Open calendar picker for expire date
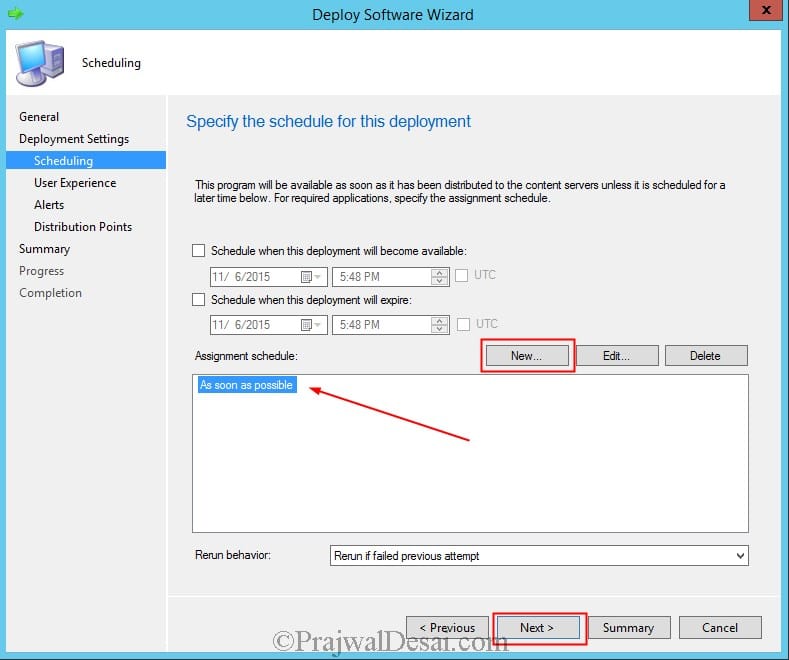 point(310,325)
